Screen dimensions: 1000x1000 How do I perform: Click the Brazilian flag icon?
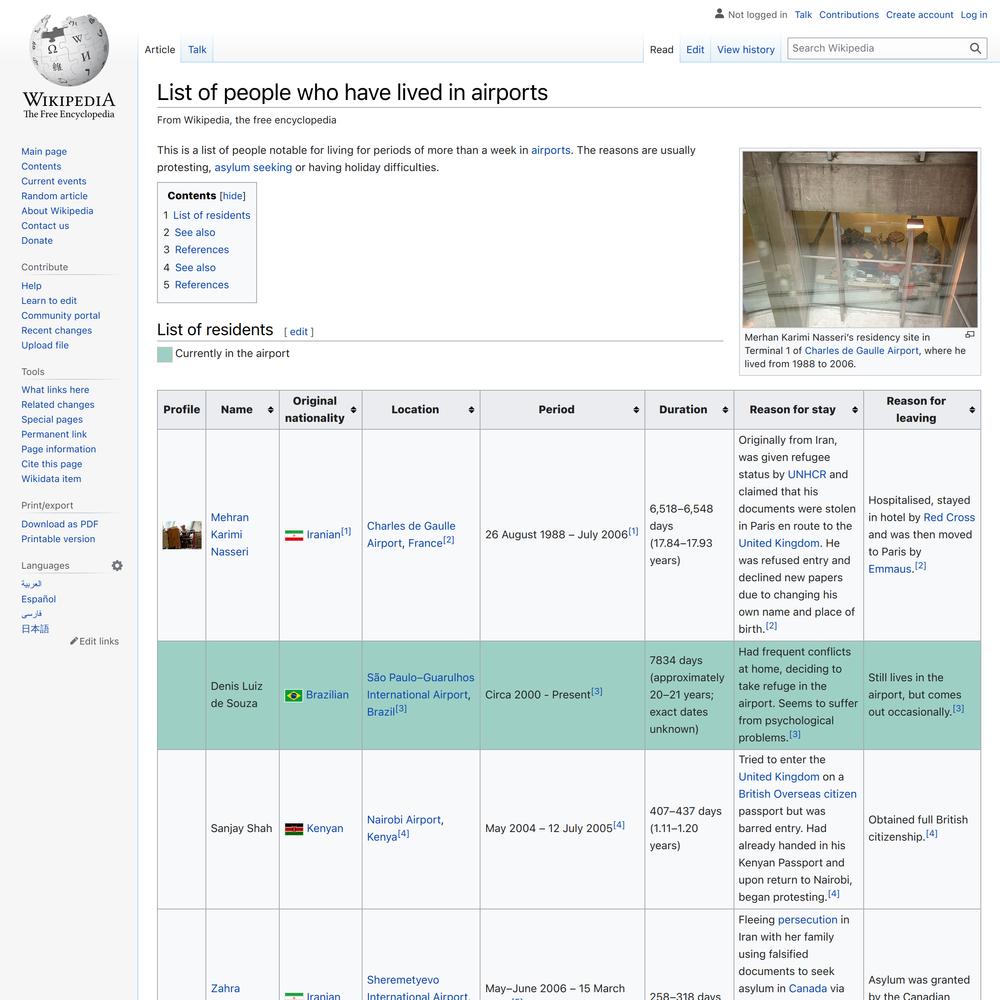point(293,695)
